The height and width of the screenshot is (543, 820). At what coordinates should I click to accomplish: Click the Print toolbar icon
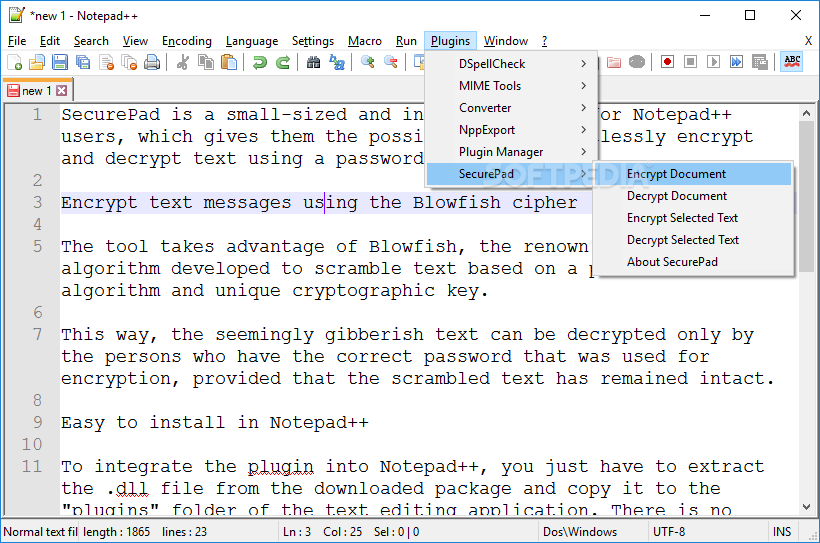point(152,62)
